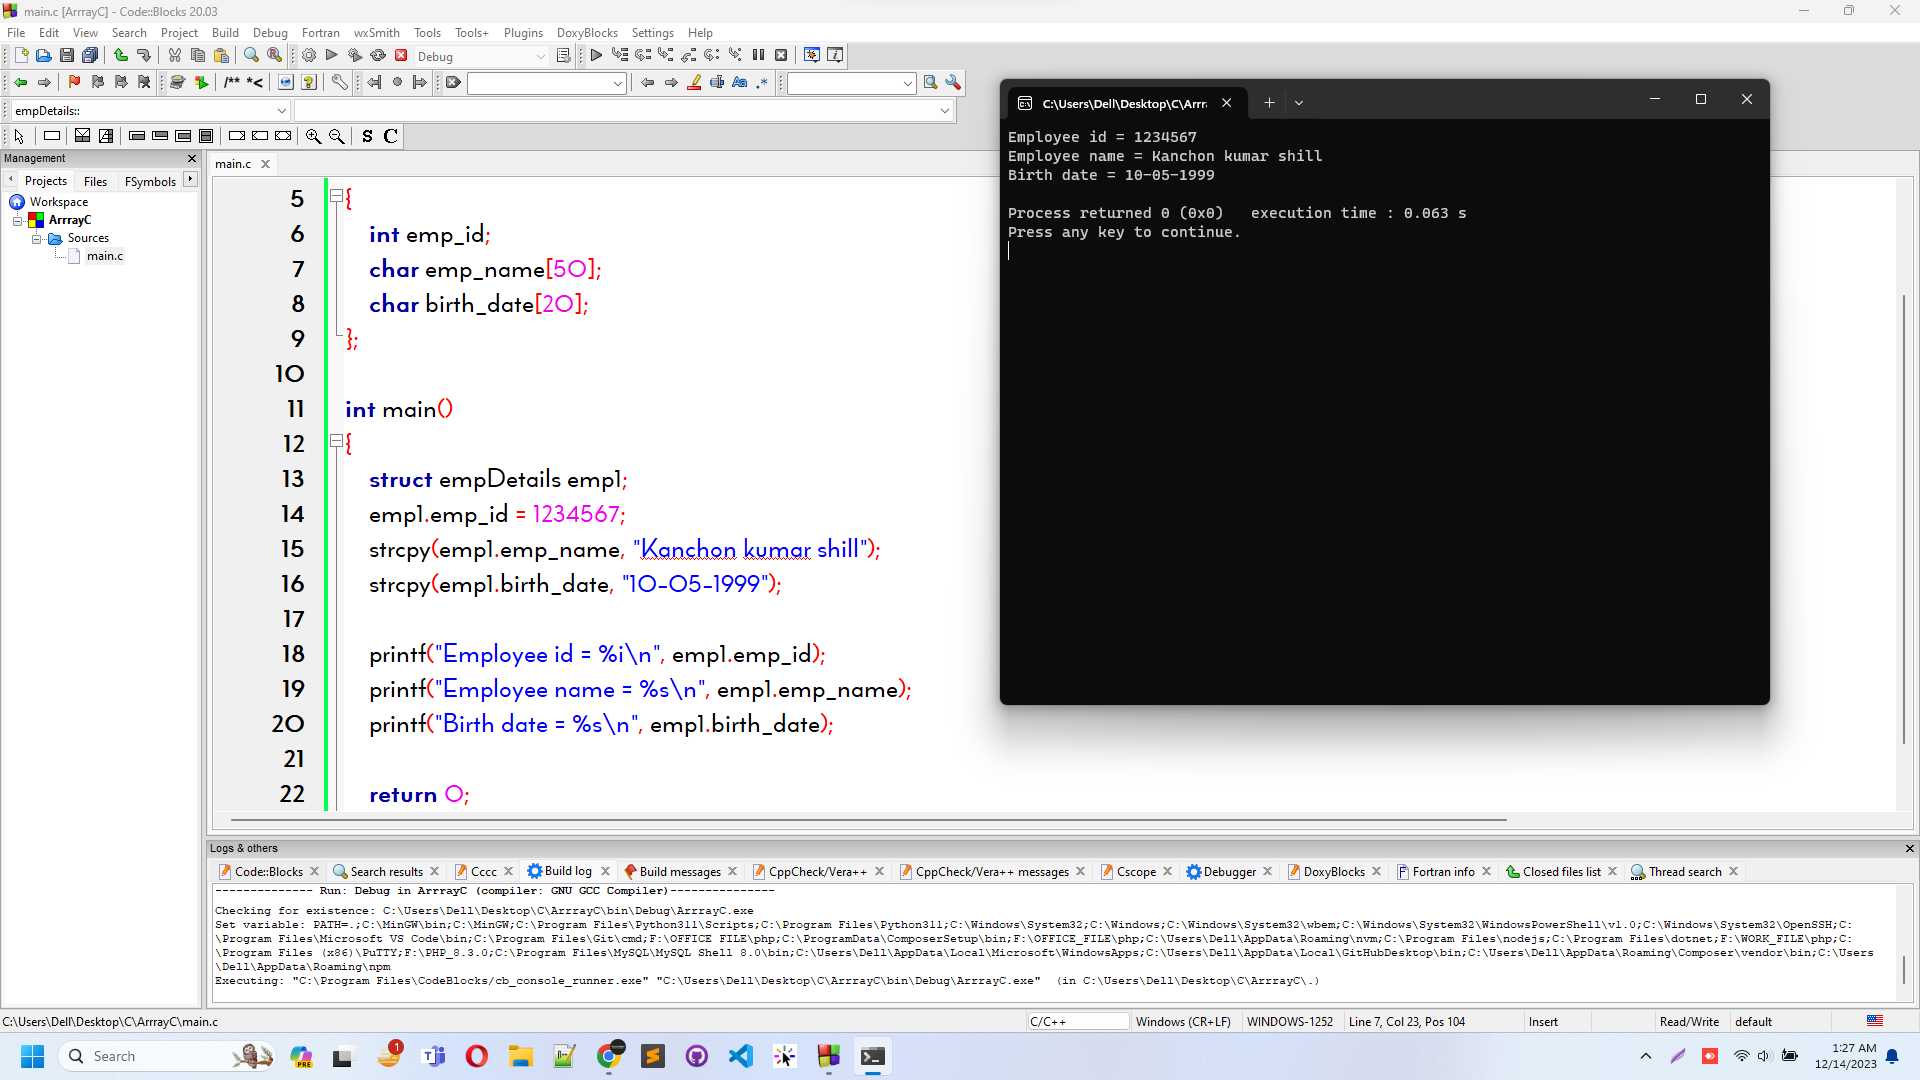Pause the debugger with Break icon
Image resolution: width=1920 pixels, height=1080 pixels.
[758, 56]
